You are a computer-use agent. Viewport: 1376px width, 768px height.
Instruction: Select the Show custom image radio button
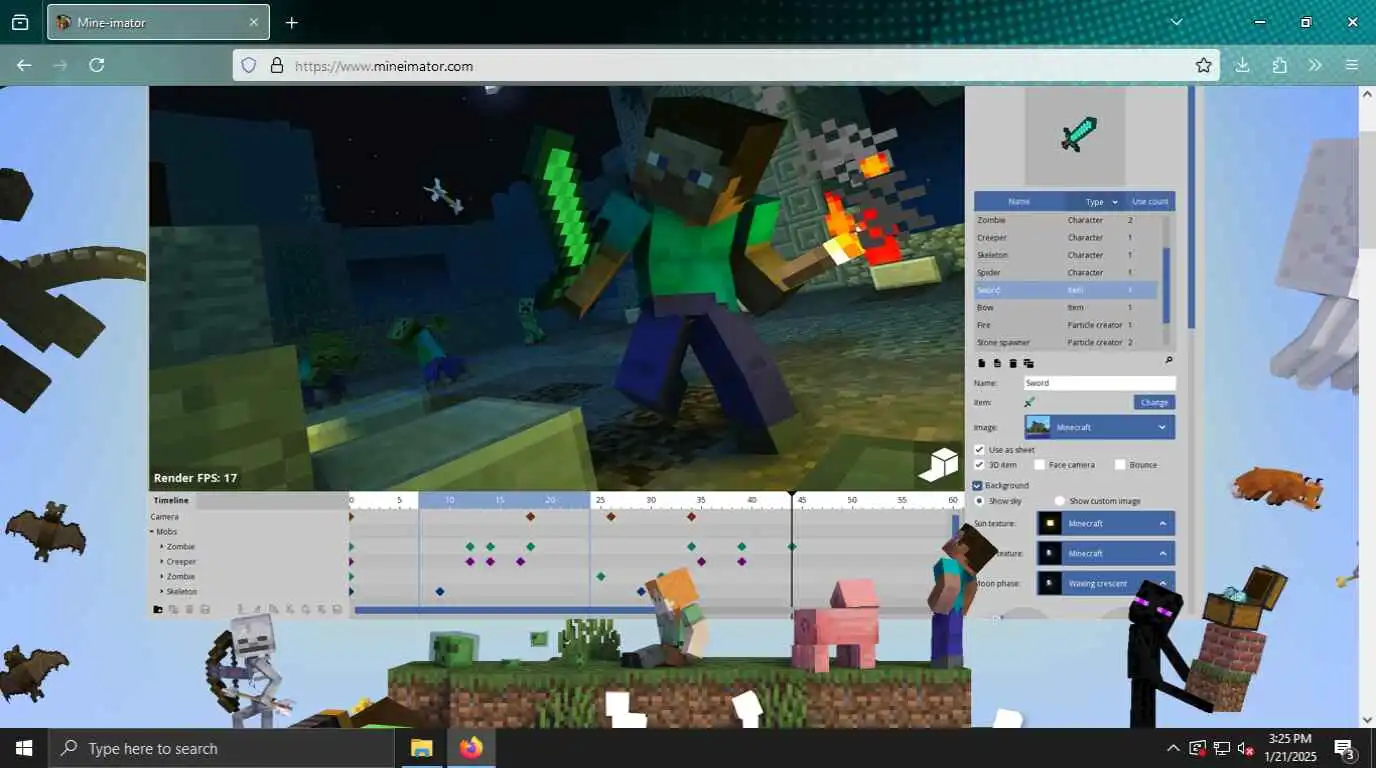[x=1060, y=501]
